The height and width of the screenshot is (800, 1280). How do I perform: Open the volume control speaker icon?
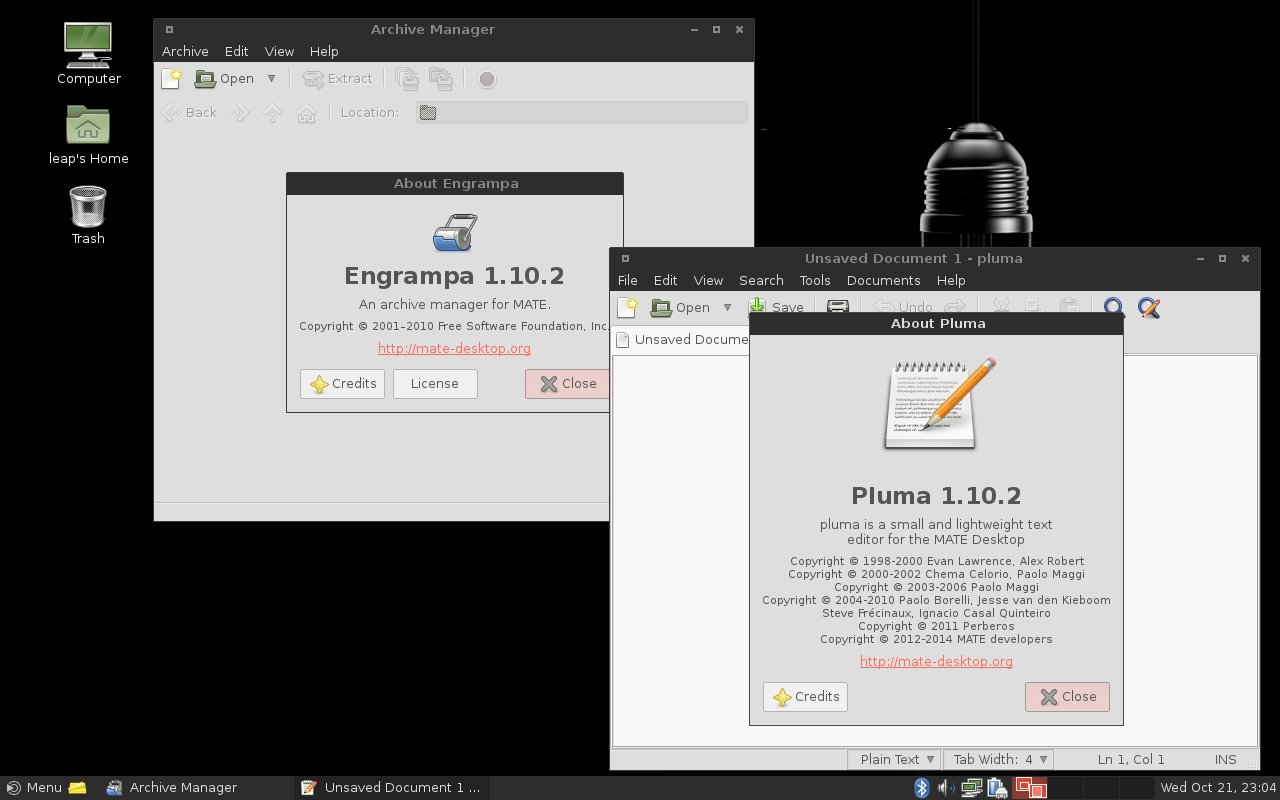946,788
